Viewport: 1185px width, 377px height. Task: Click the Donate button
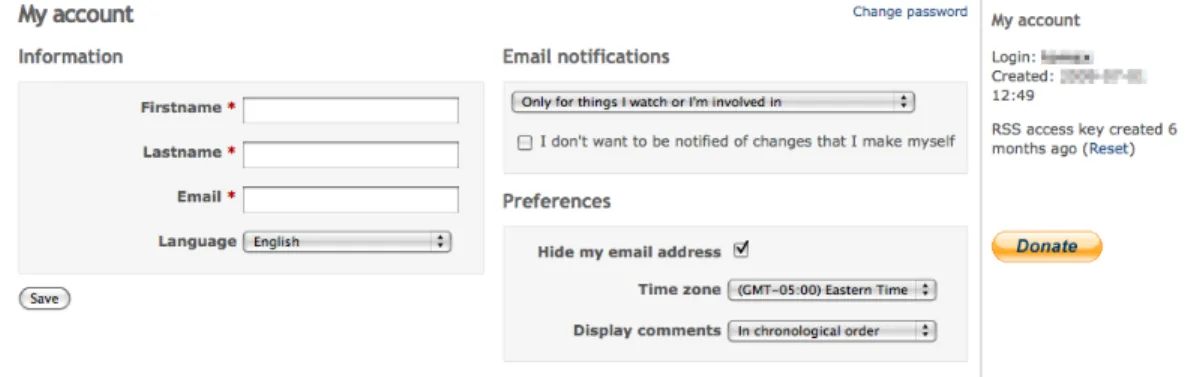coord(1047,246)
